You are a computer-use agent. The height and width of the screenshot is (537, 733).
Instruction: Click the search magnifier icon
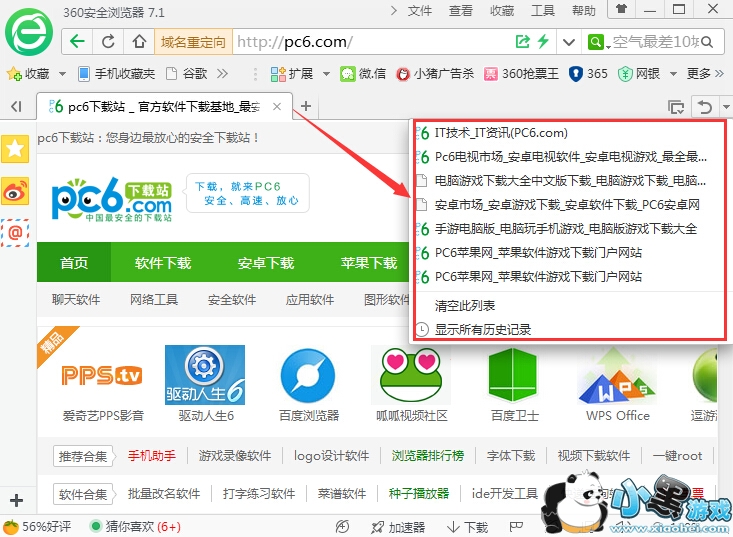tap(707, 42)
